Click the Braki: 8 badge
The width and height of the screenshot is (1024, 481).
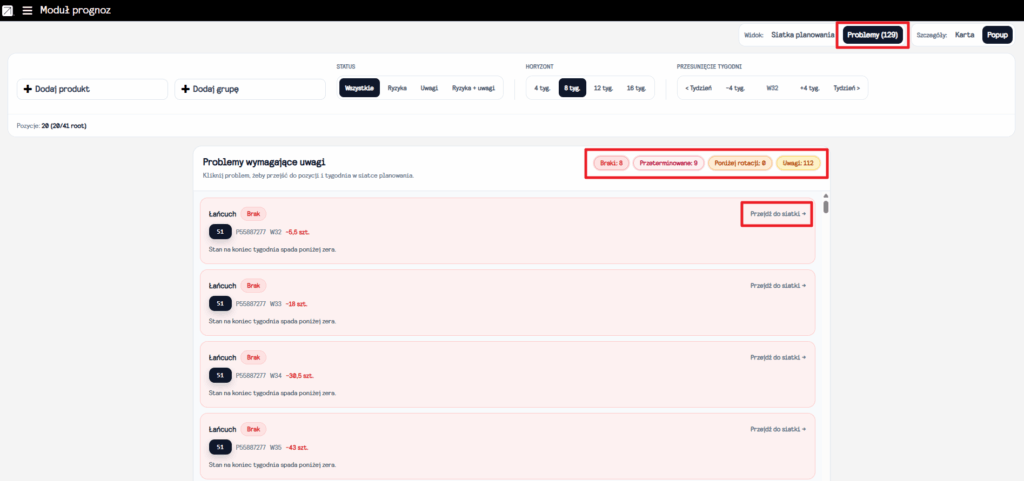tap(611, 163)
